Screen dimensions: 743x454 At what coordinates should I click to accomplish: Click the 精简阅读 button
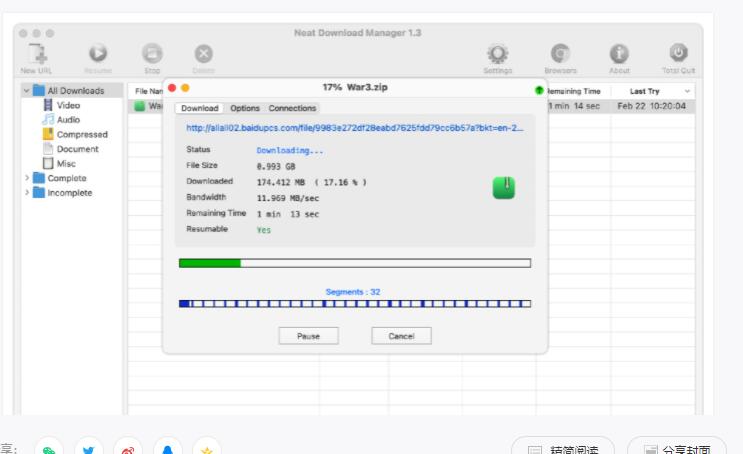(x=563, y=446)
